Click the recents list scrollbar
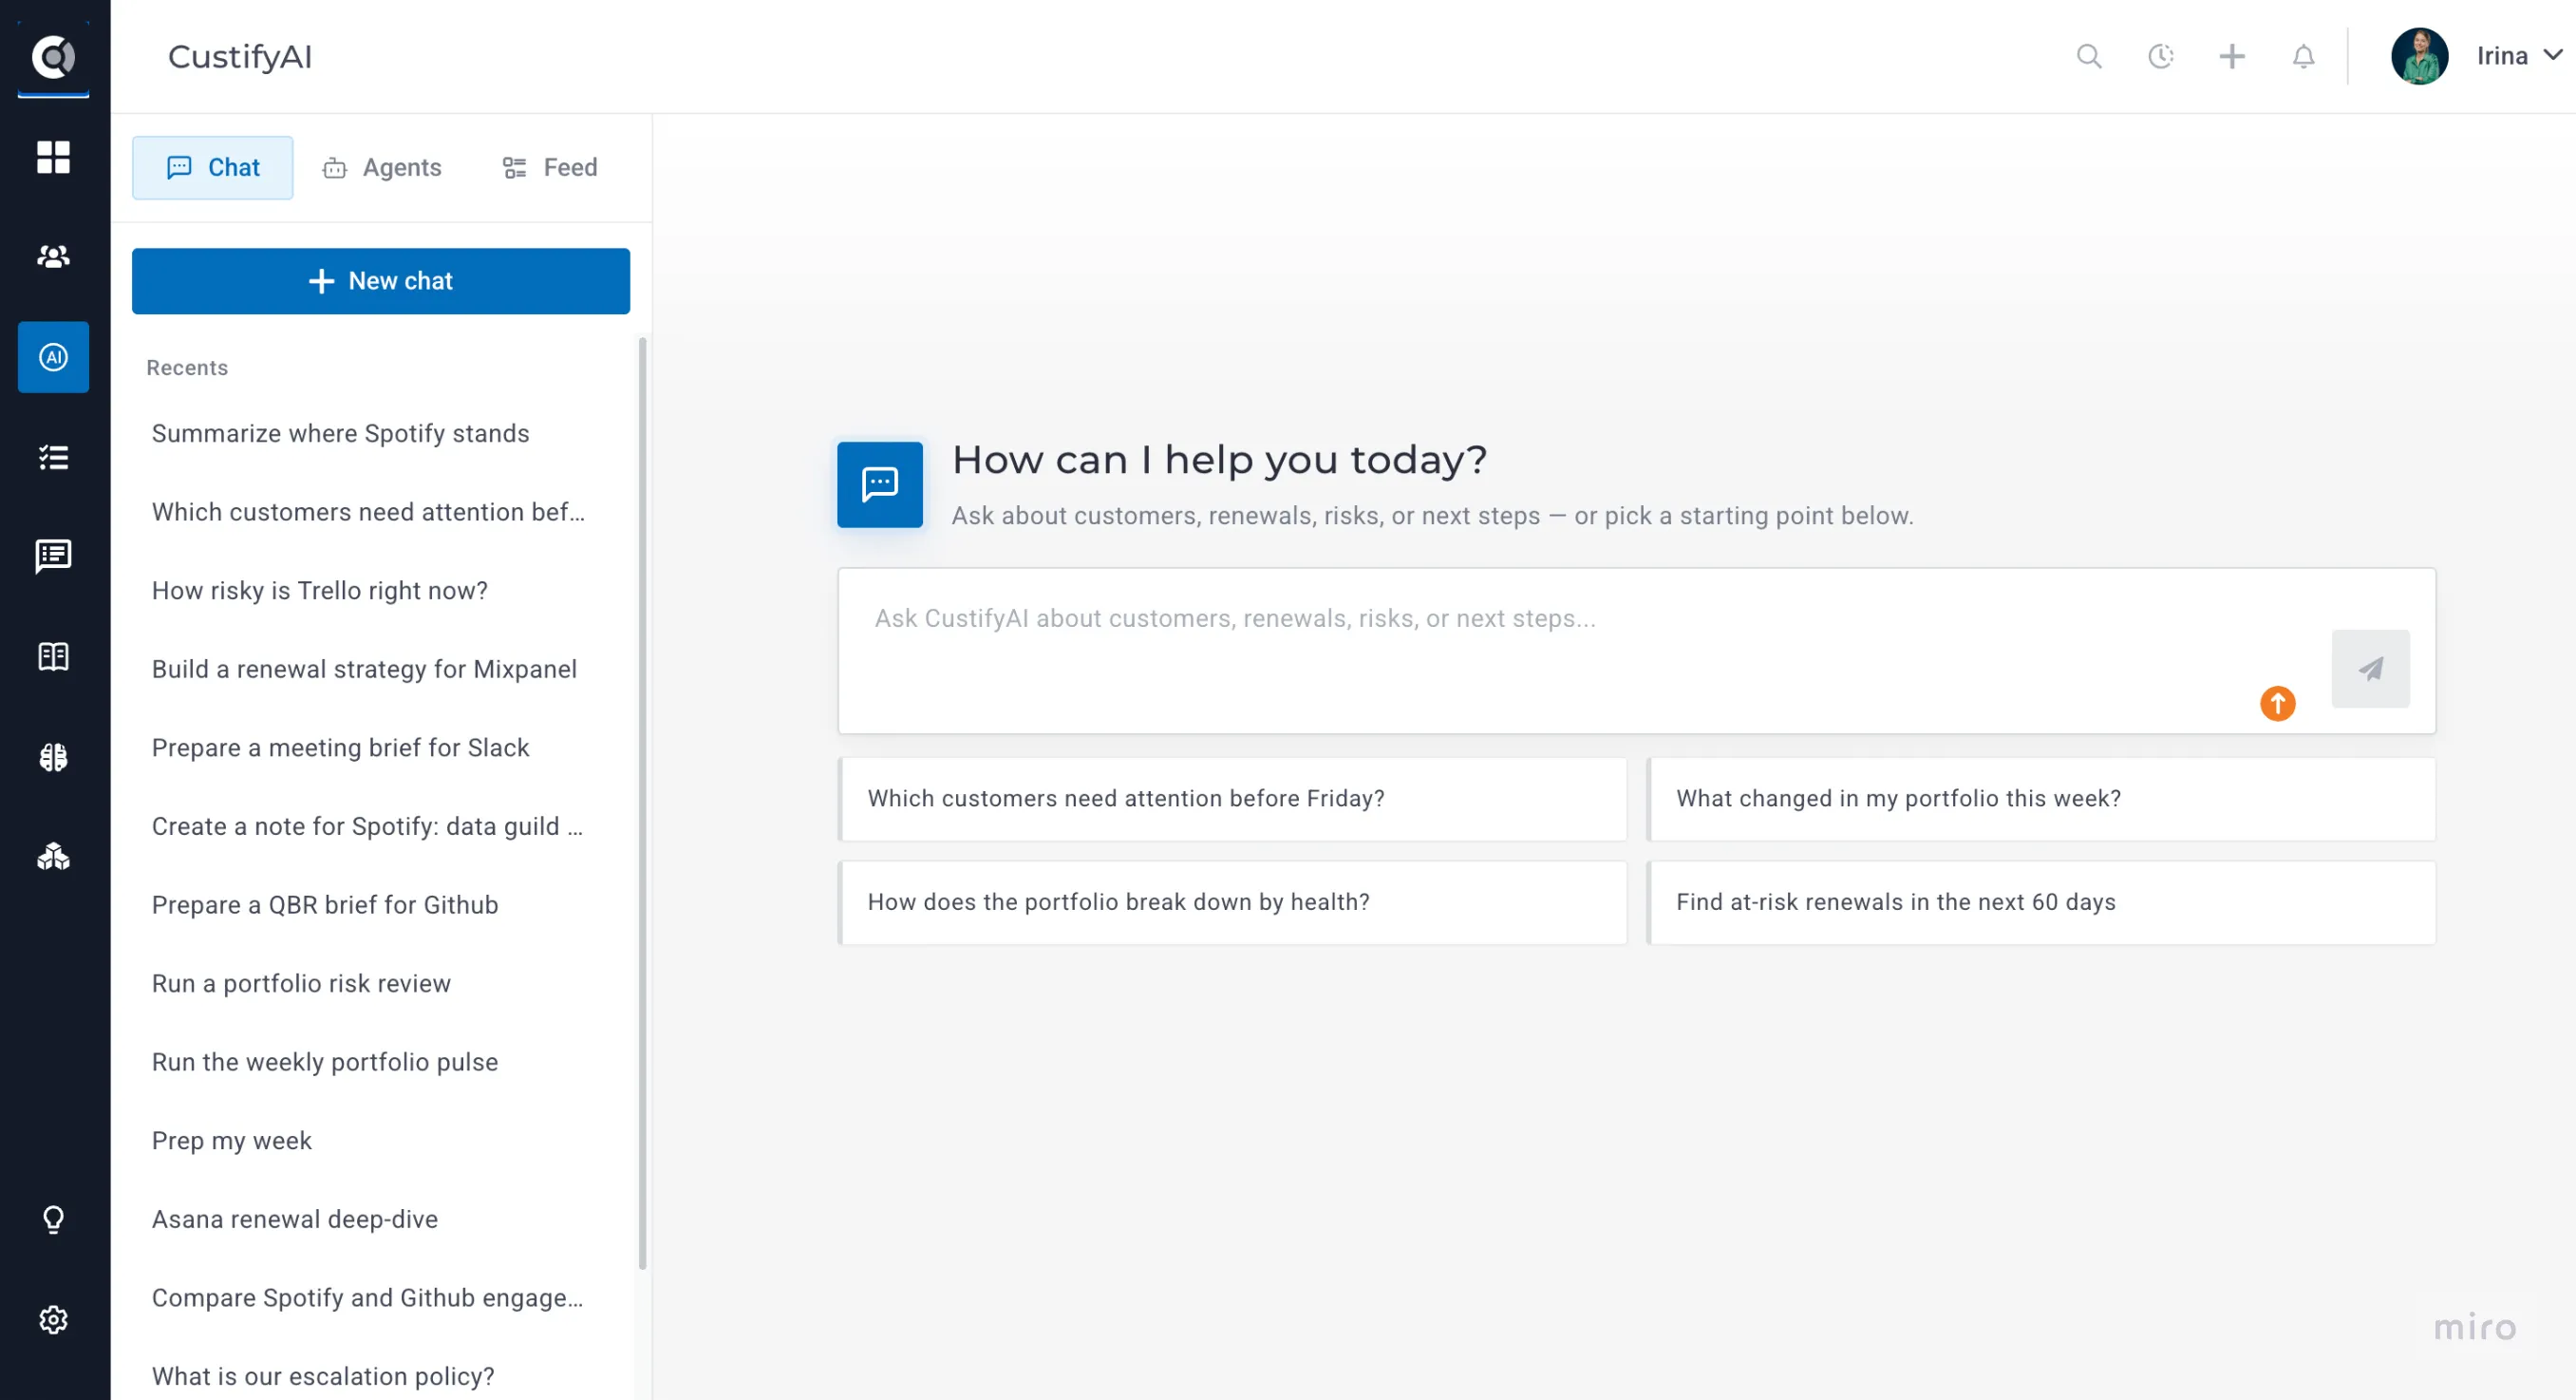 [642, 803]
